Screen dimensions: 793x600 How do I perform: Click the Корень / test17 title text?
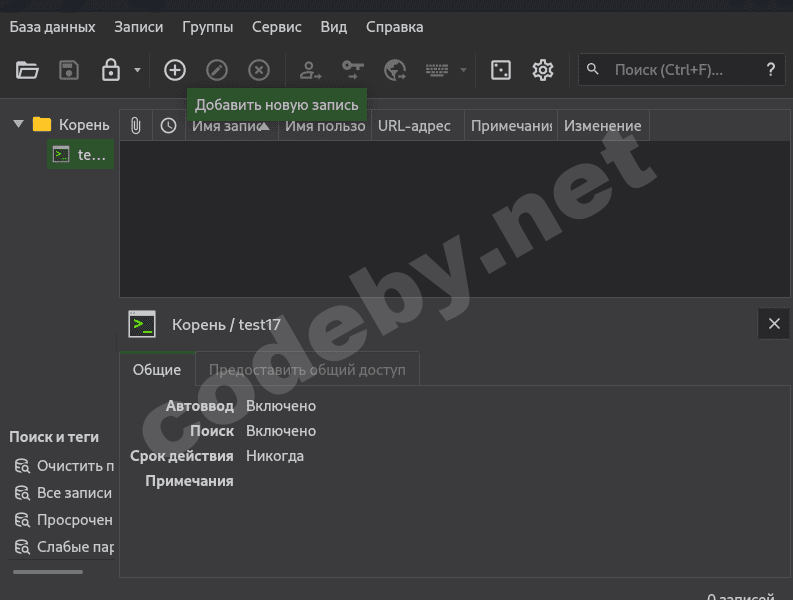click(226, 324)
